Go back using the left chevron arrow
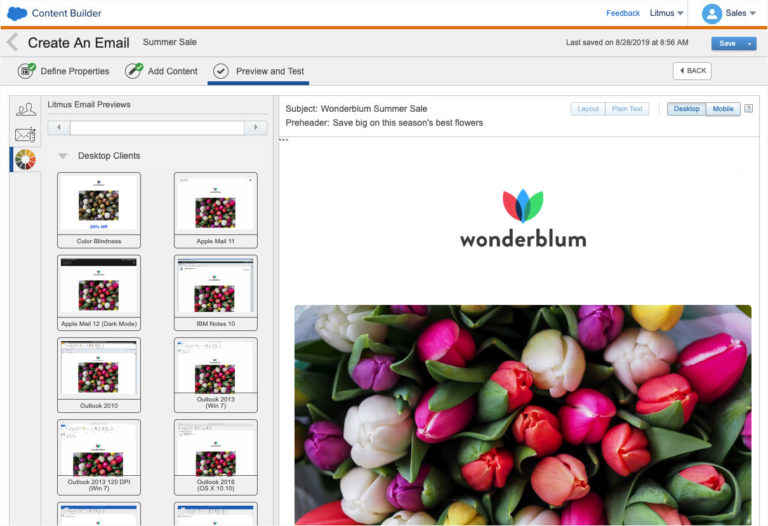This screenshot has width=768, height=526. [13, 42]
